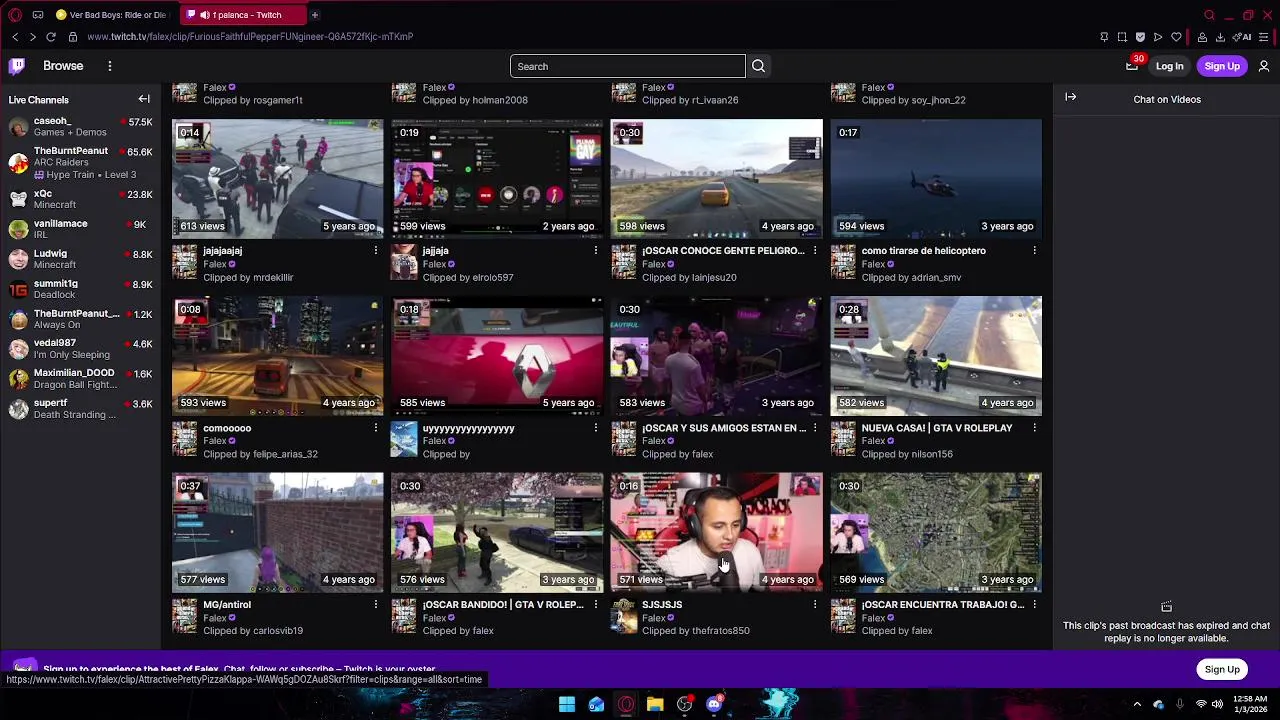Open Search in tabs magnifier icon
The height and width of the screenshot is (720, 1280).
1209,15
